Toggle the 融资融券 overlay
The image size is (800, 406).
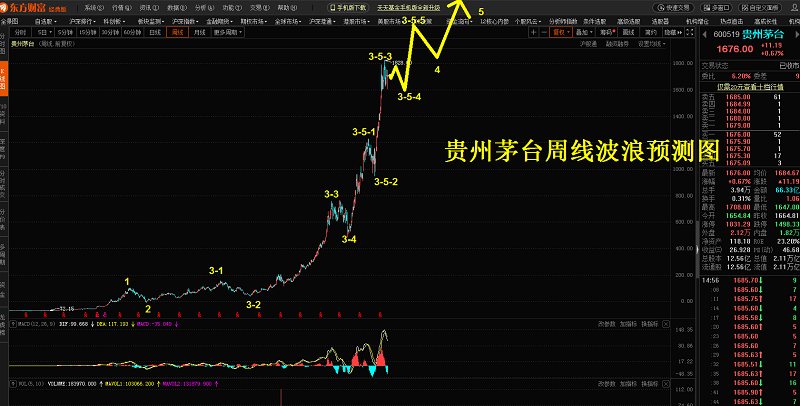click(x=617, y=44)
